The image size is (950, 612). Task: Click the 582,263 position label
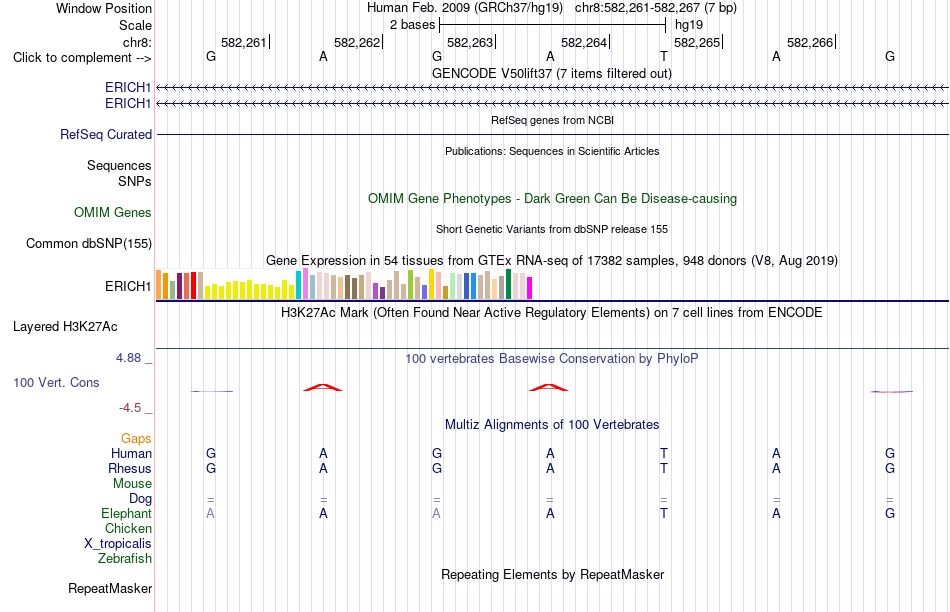pyautogui.click(x=470, y=42)
